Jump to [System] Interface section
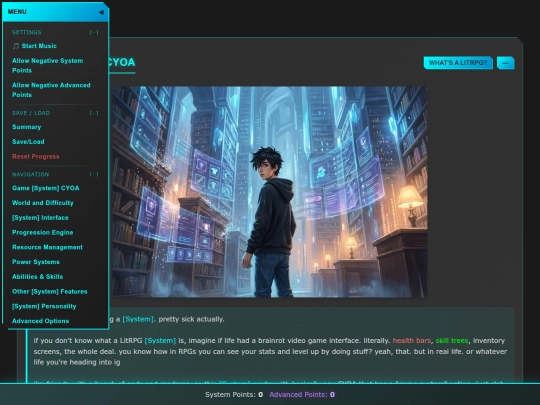This screenshot has height=405, width=540. pyautogui.click(x=40, y=218)
